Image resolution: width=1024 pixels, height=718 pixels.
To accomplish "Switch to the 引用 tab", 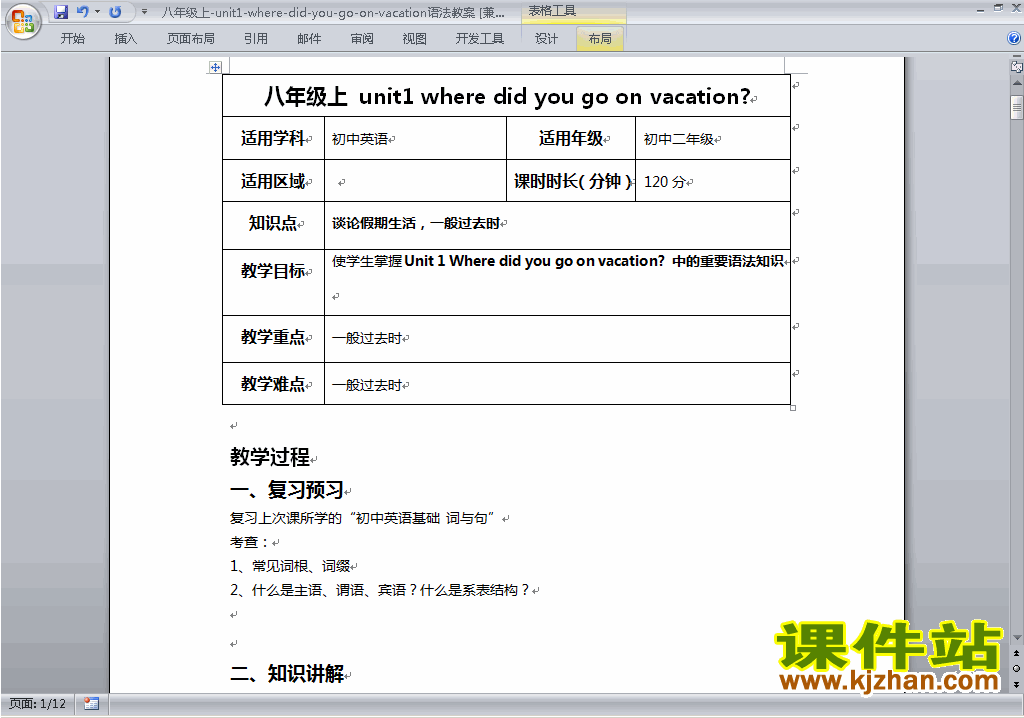I will [x=256, y=39].
